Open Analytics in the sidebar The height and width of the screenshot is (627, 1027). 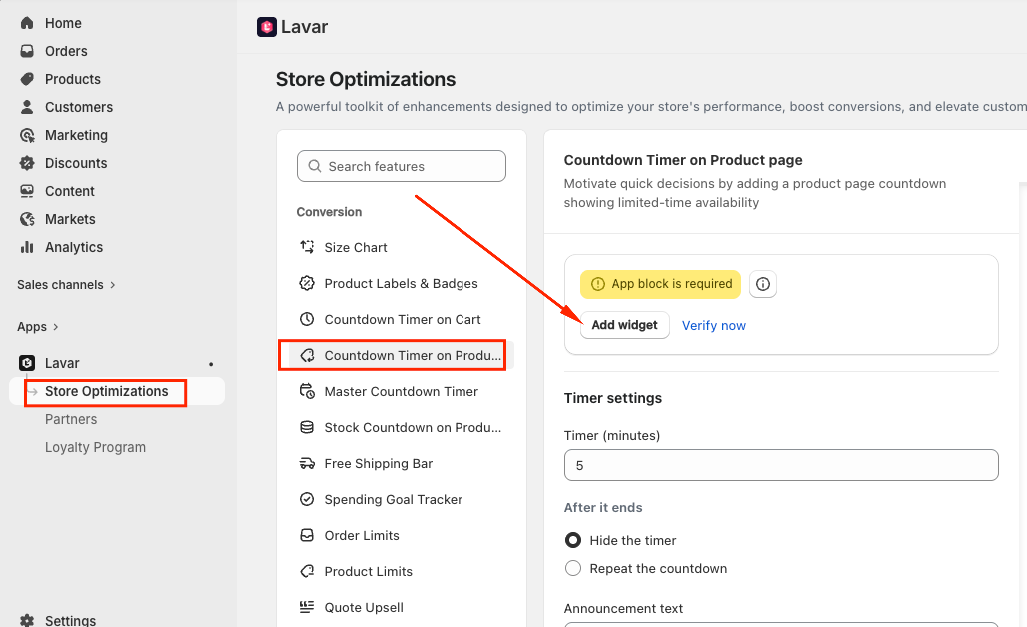point(73,247)
